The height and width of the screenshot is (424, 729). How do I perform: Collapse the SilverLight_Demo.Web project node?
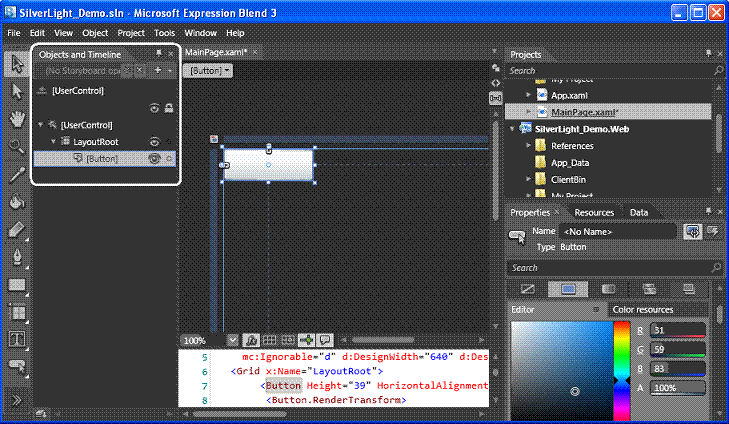pos(512,129)
